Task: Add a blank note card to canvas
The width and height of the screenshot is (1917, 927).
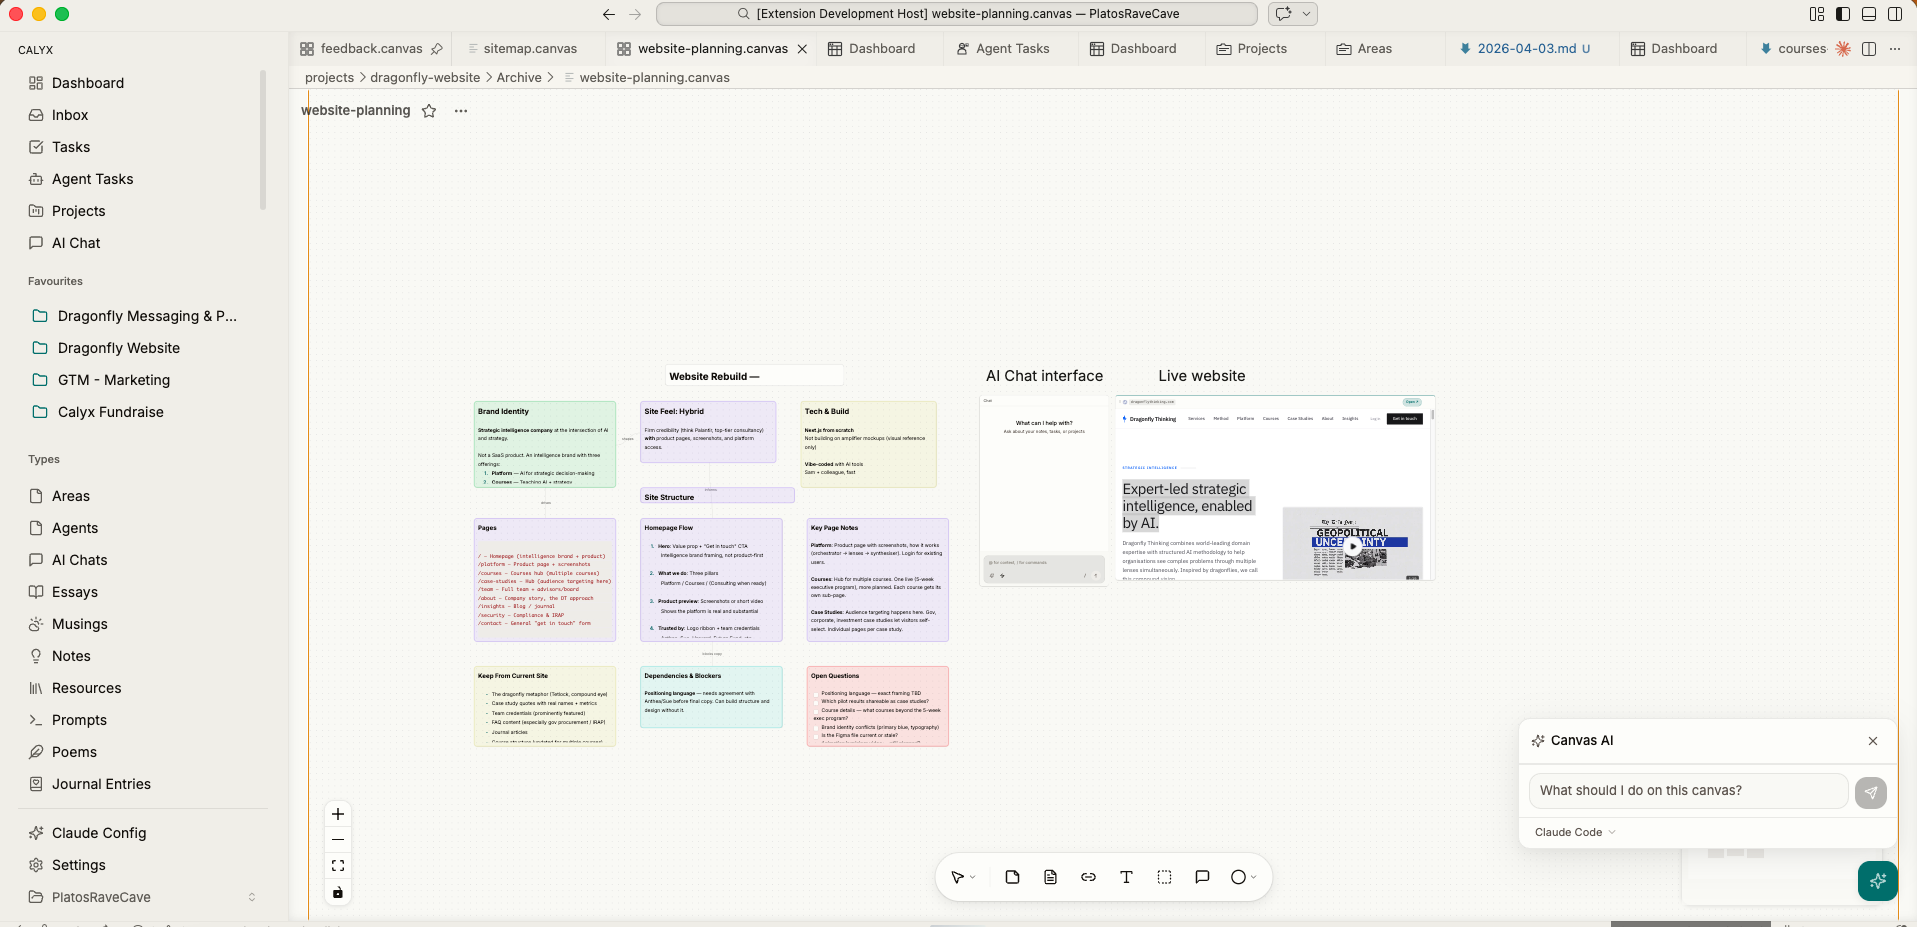Action: click(x=1012, y=877)
